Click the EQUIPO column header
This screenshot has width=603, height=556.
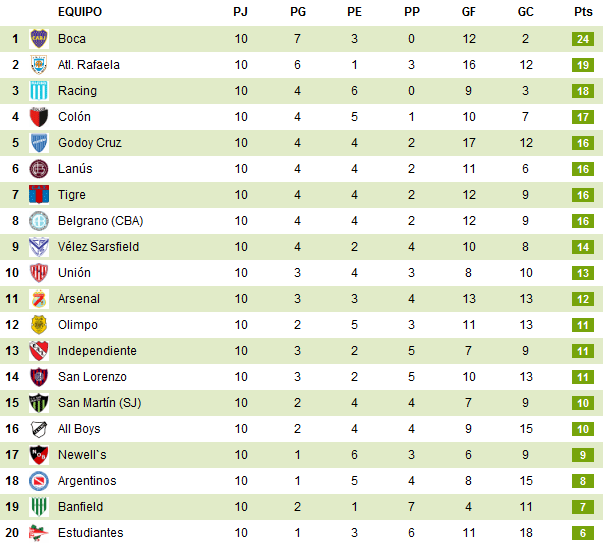80,13
